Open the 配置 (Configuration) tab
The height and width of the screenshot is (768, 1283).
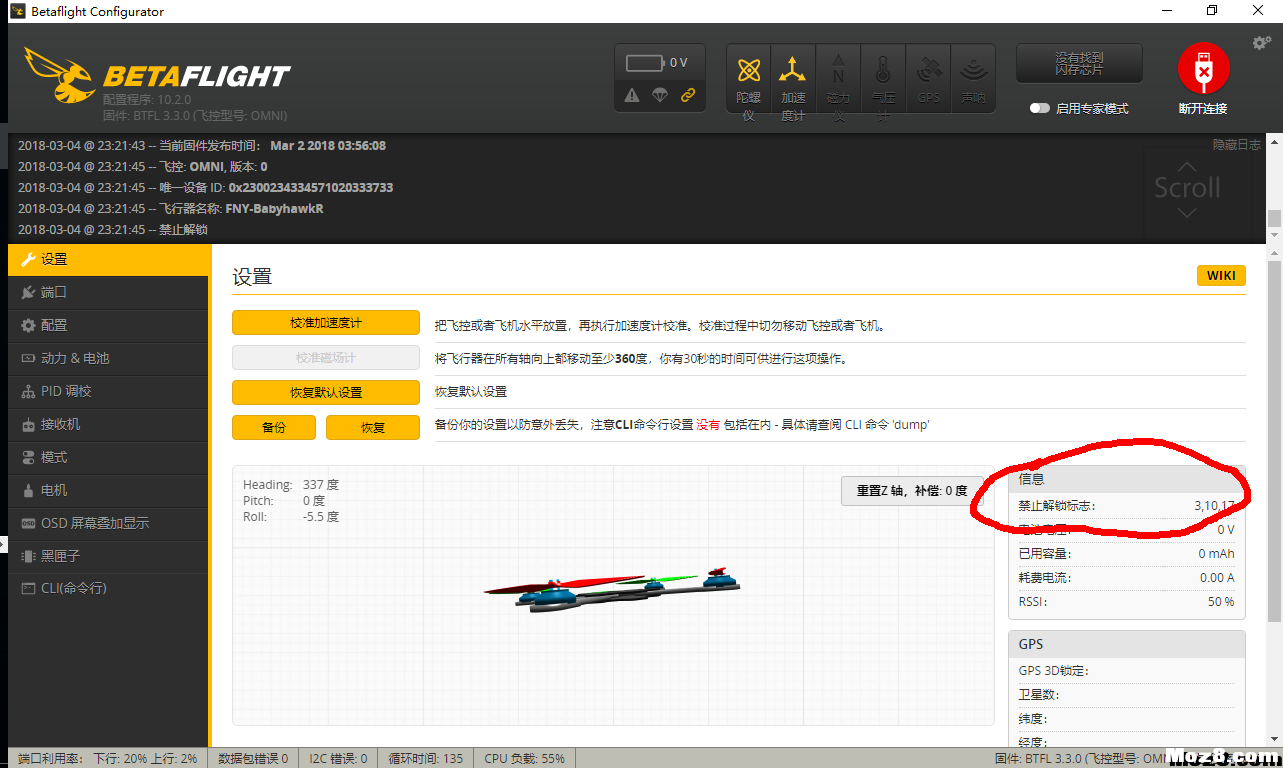click(109, 325)
